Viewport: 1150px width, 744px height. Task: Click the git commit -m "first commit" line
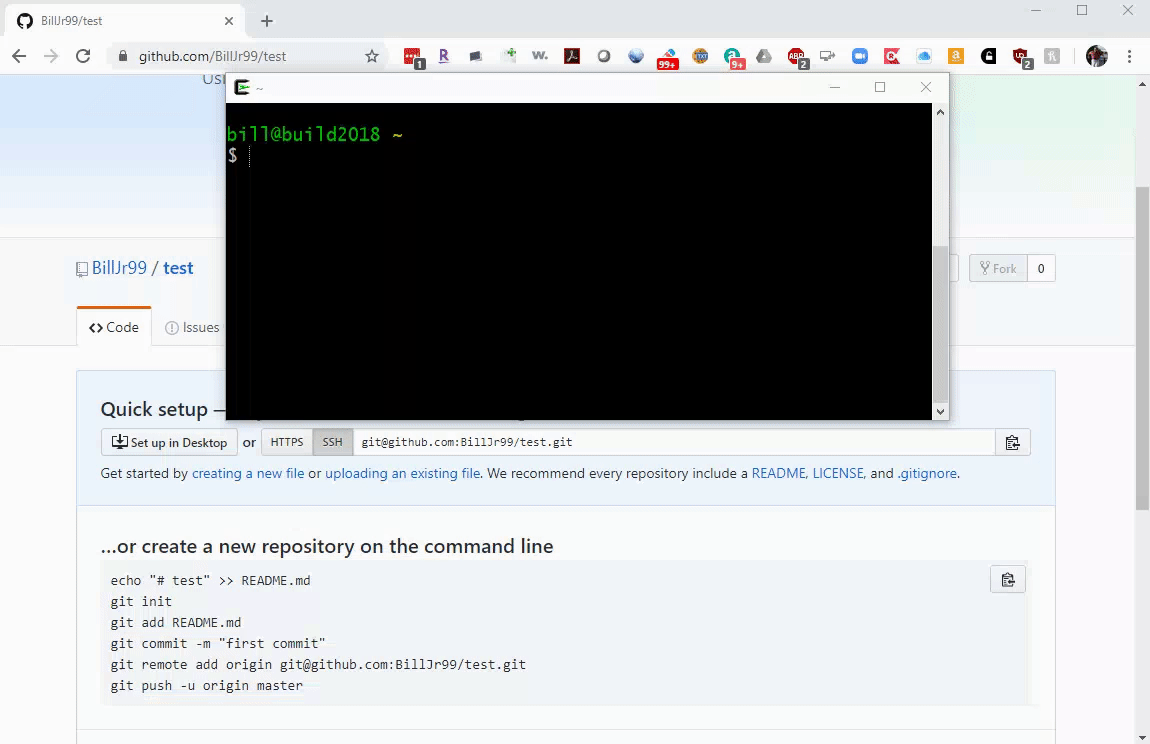[x=218, y=643]
